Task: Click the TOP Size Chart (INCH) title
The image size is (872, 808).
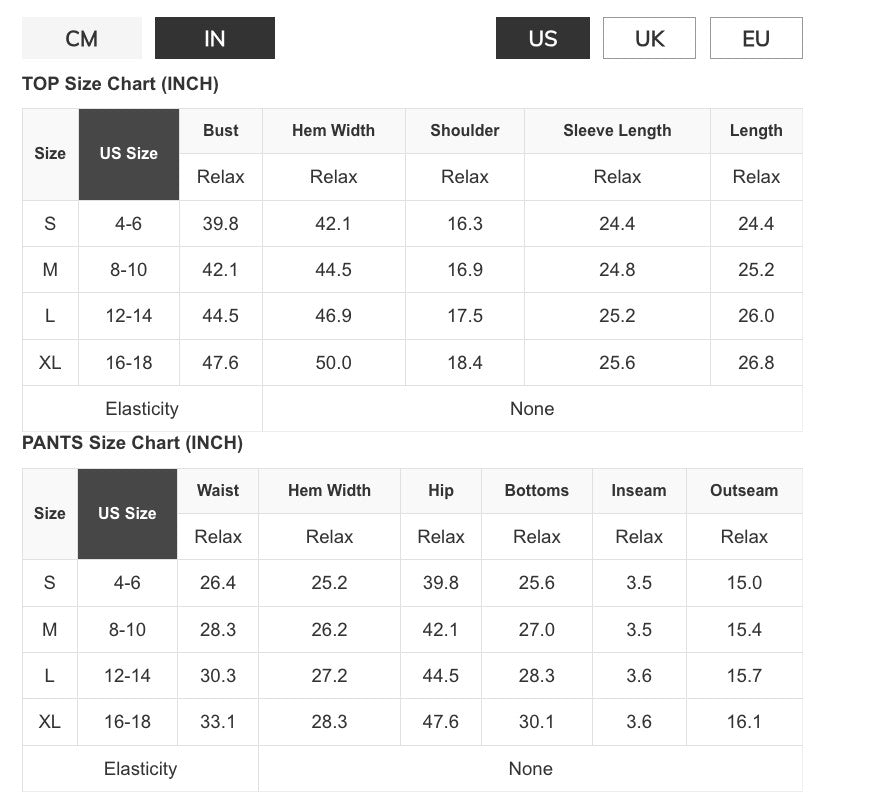Action: (x=120, y=84)
